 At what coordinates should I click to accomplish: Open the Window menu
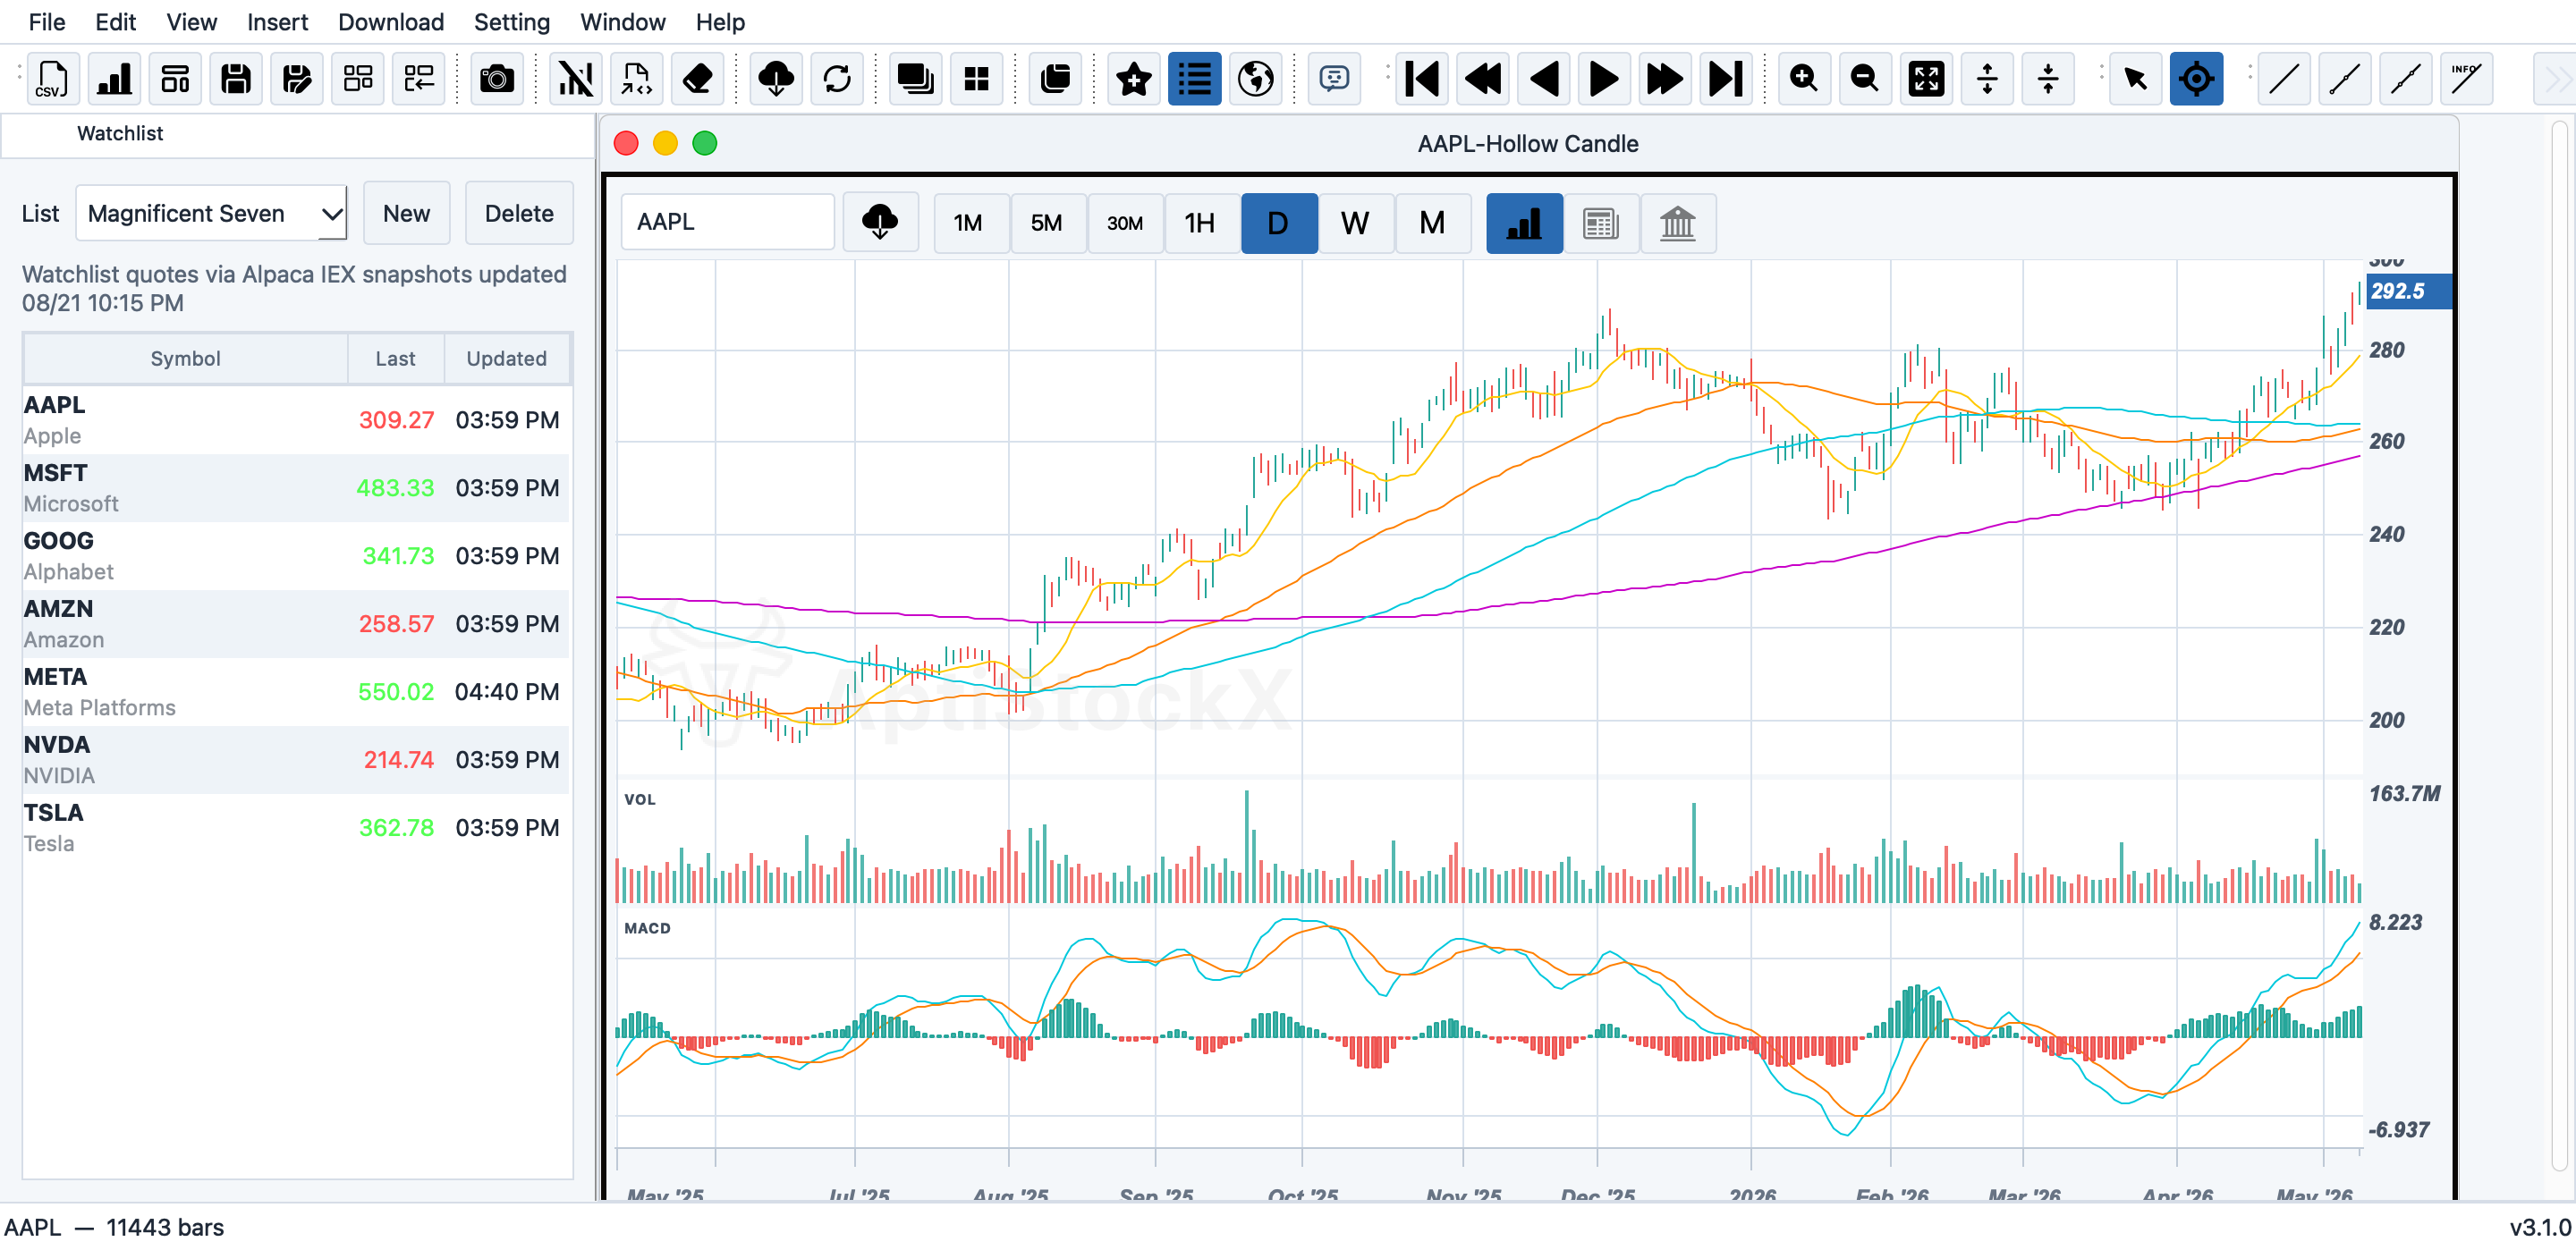623,22
